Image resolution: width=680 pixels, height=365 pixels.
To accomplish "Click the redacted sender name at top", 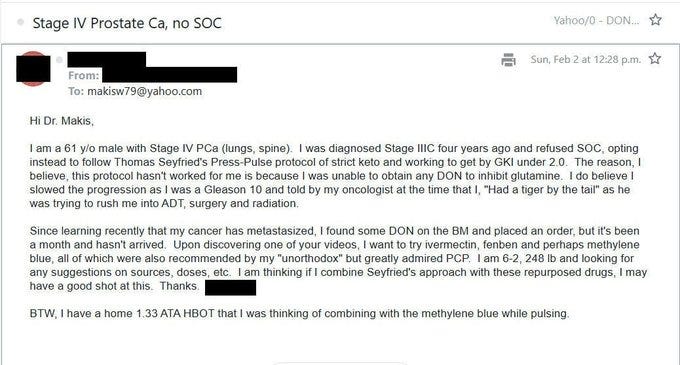I will tap(107, 59).
